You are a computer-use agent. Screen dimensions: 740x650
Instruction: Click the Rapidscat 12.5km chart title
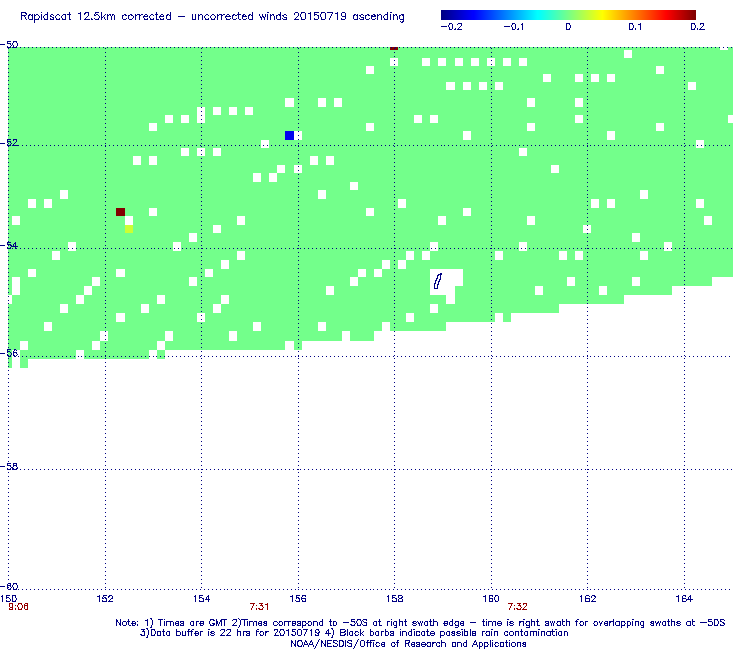[212, 17]
